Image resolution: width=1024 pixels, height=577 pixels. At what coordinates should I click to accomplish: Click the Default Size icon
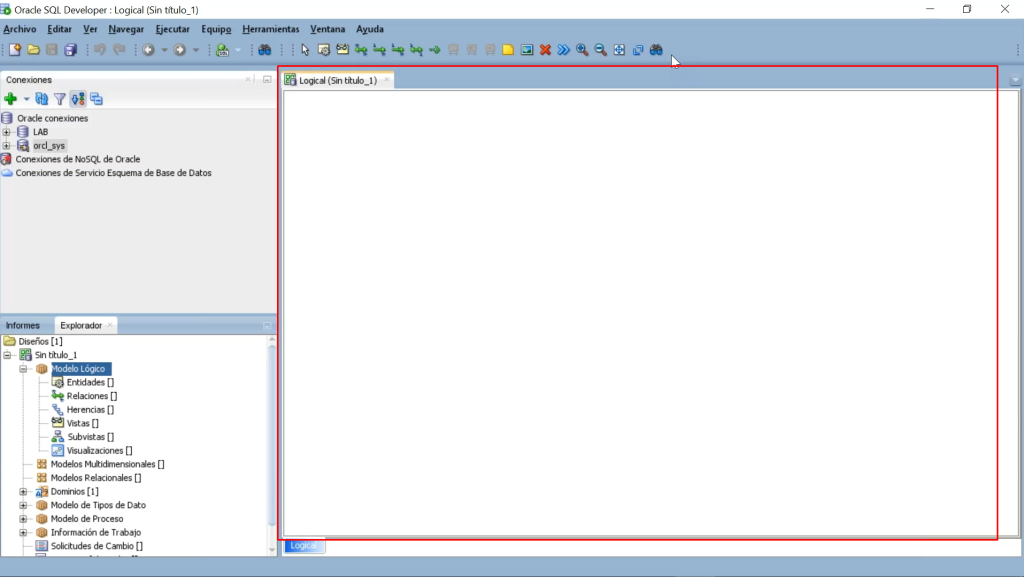tap(637, 50)
